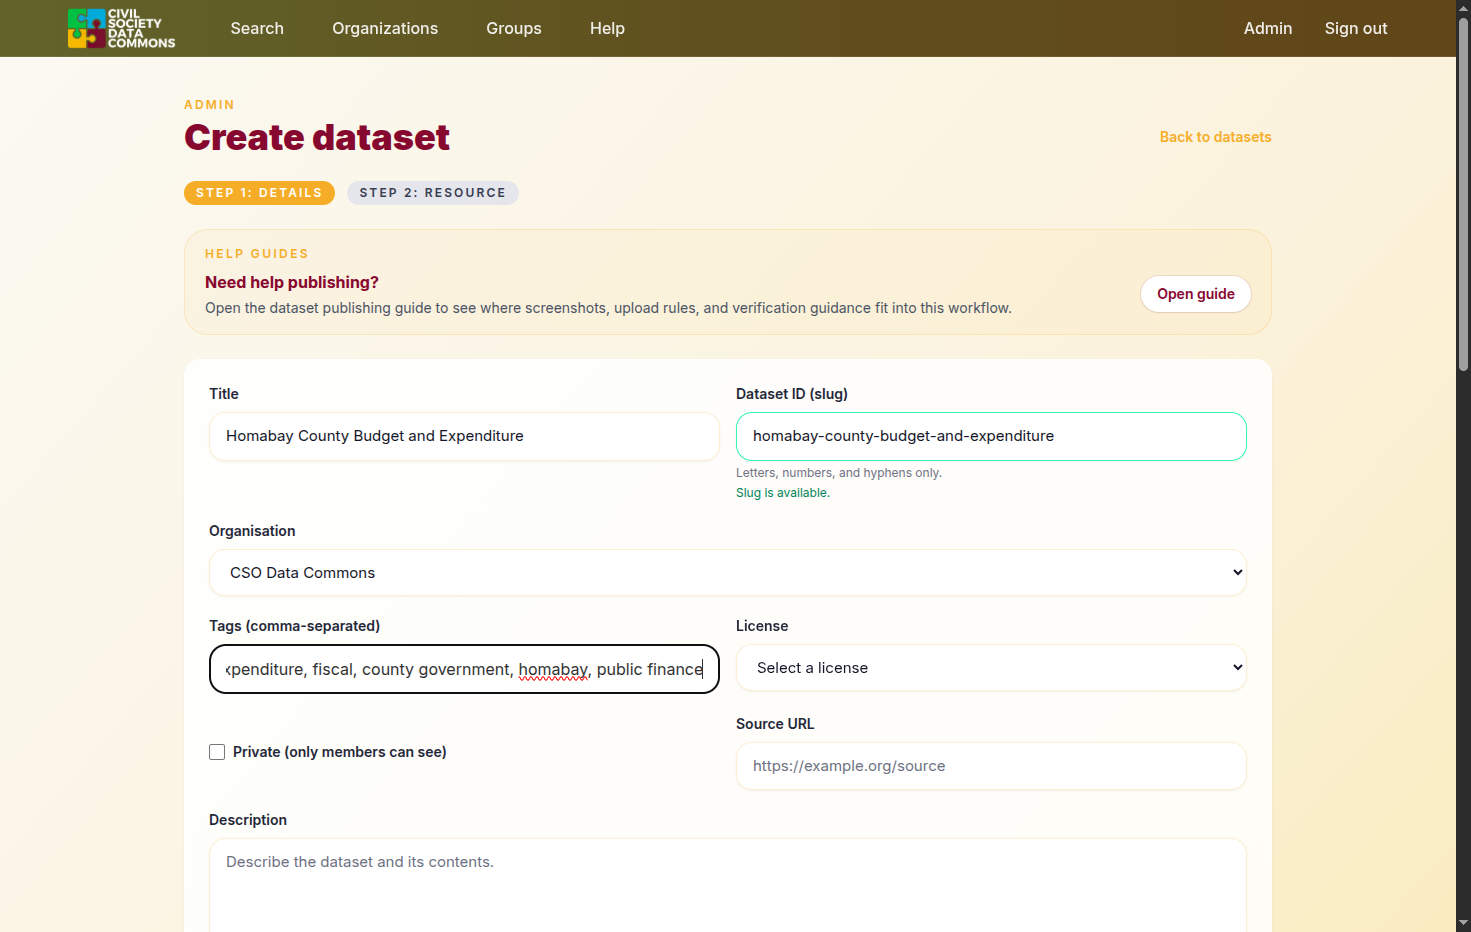Open the Groups nav item
The height and width of the screenshot is (932, 1471).
514,28
